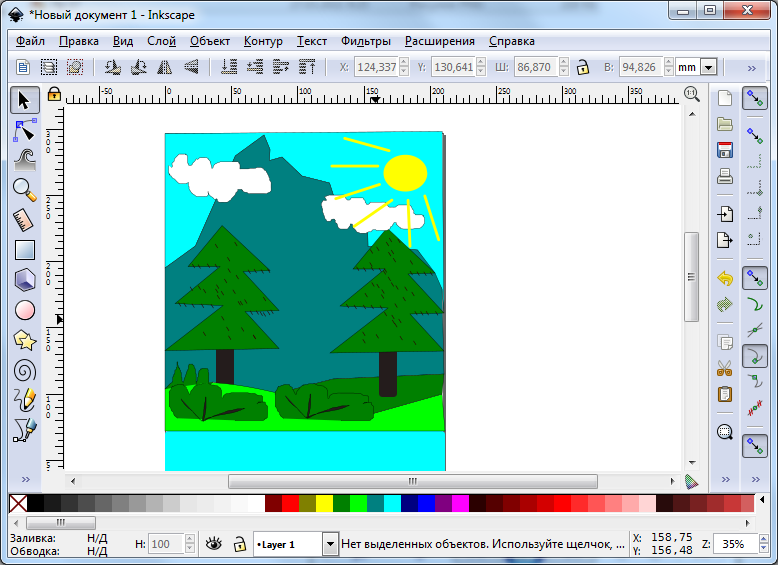Screen dimensions: 778x565
Task: Pick the yellow palette swatch
Action: coord(324,503)
